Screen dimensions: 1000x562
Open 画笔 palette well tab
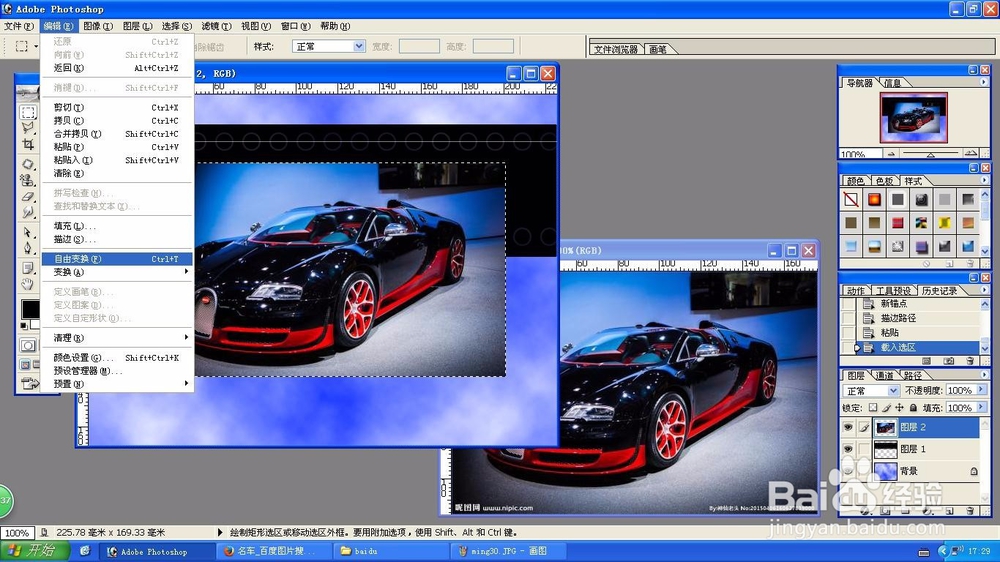(658, 48)
